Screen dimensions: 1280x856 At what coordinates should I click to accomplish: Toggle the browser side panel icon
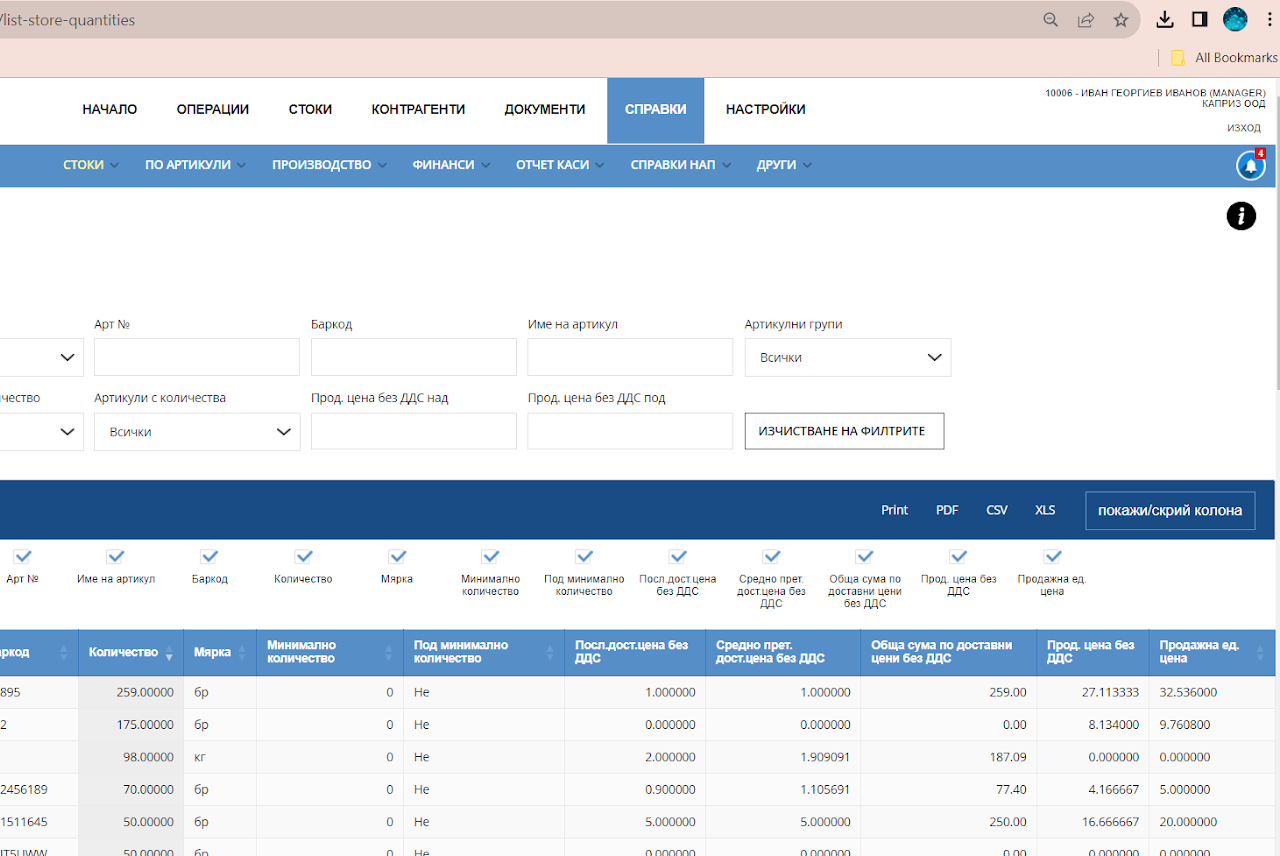point(1200,20)
